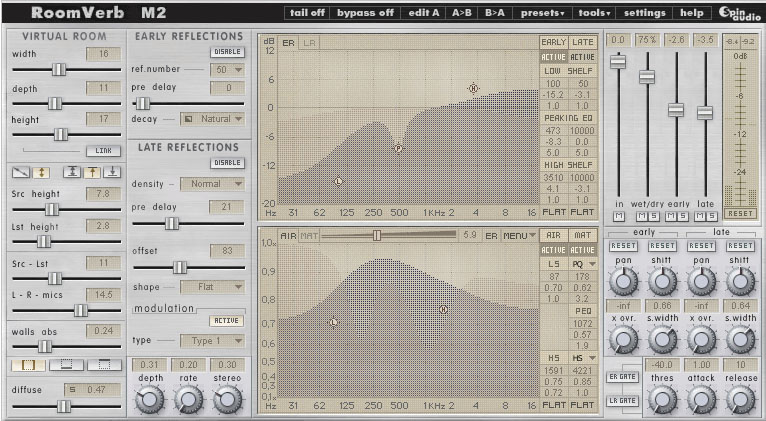Click bypass off in top bar

point(365,13)
